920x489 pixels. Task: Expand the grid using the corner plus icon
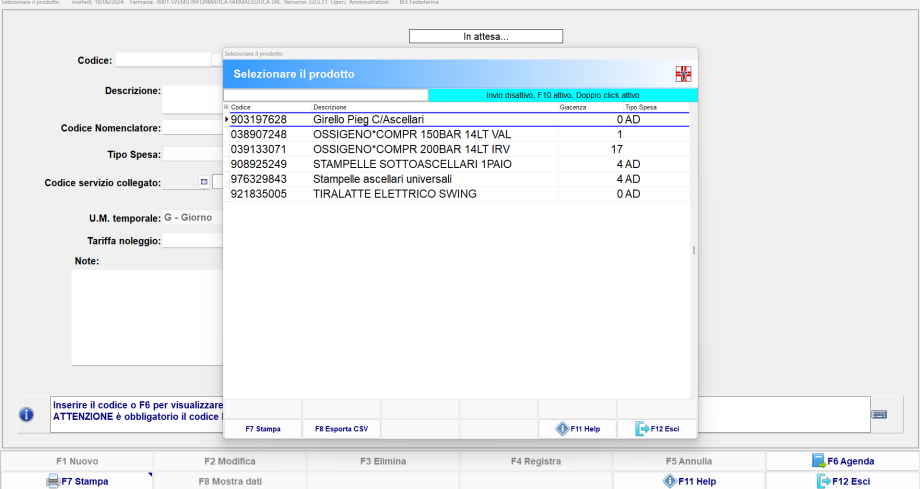point(226,107)
